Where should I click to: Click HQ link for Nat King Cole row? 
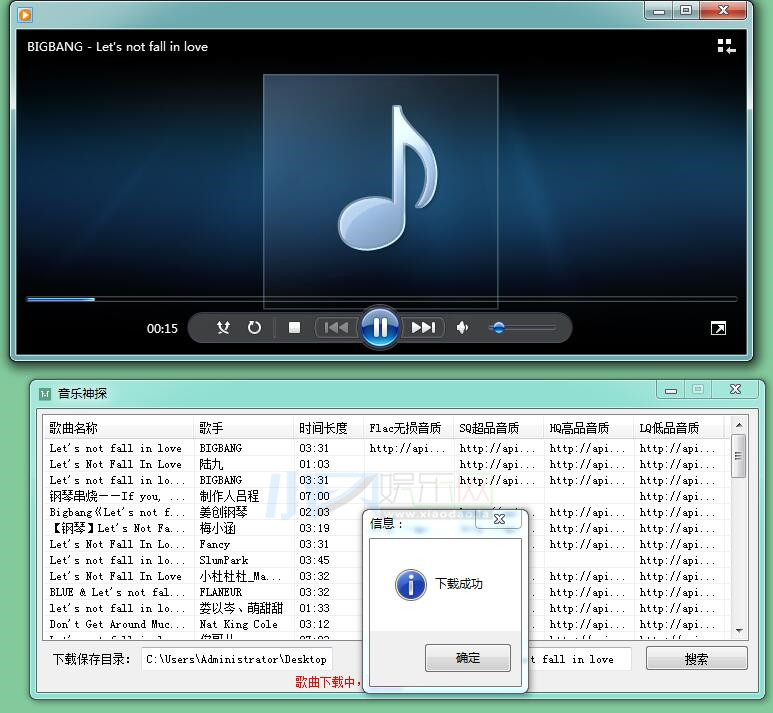[587, 624]
